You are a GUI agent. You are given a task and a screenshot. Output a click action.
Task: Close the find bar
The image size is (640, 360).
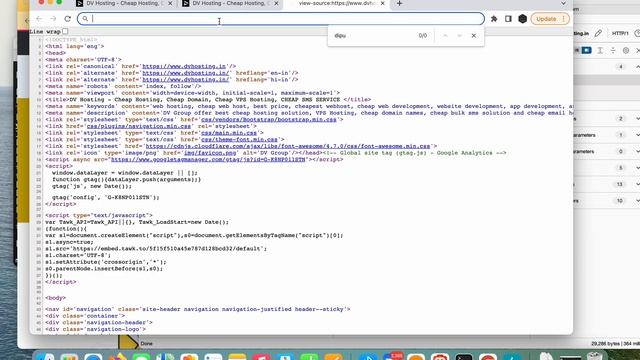(473, 36)
